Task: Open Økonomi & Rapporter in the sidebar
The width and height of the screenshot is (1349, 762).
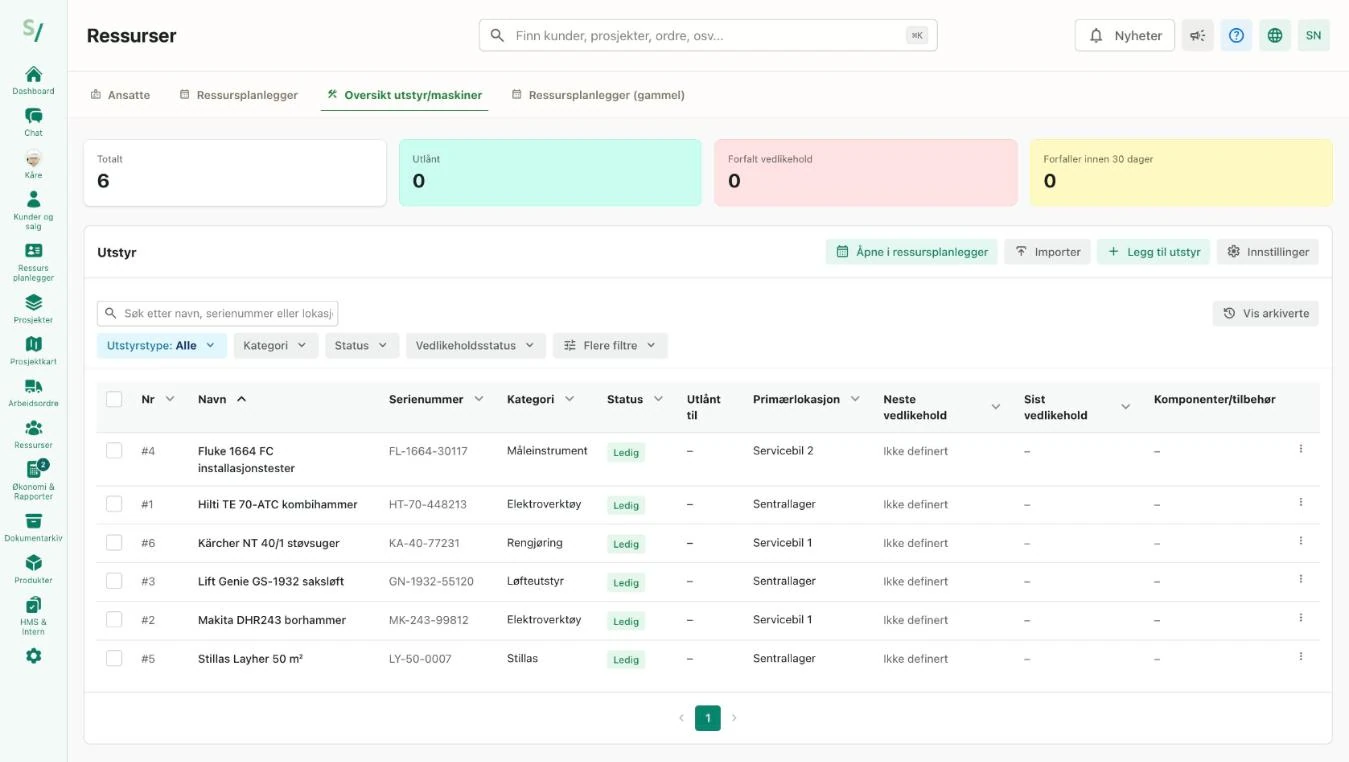Action: click(x=33, y=480)
